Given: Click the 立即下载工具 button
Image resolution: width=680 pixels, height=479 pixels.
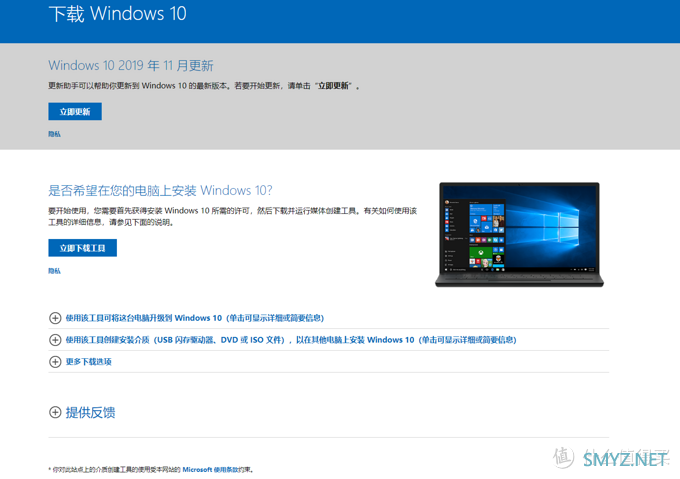Looking at the screenshot, I should point(82,248).
